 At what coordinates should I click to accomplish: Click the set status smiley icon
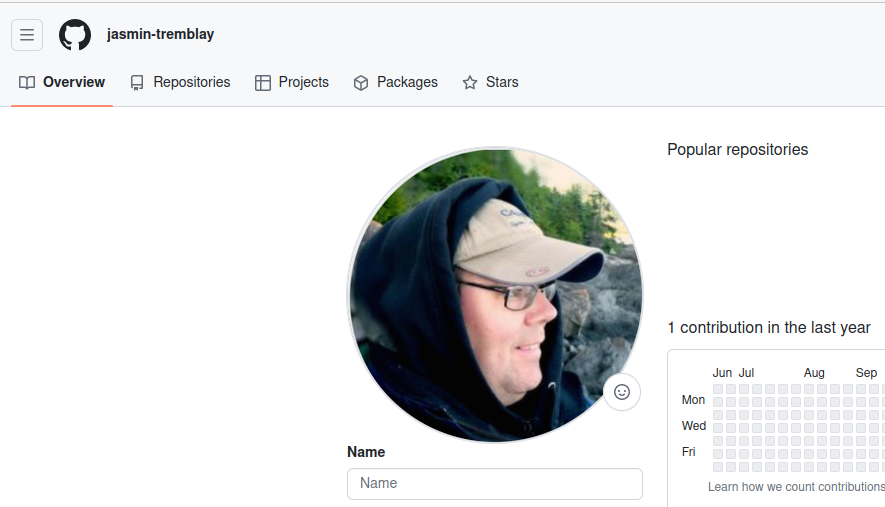(x=622, y=392)
